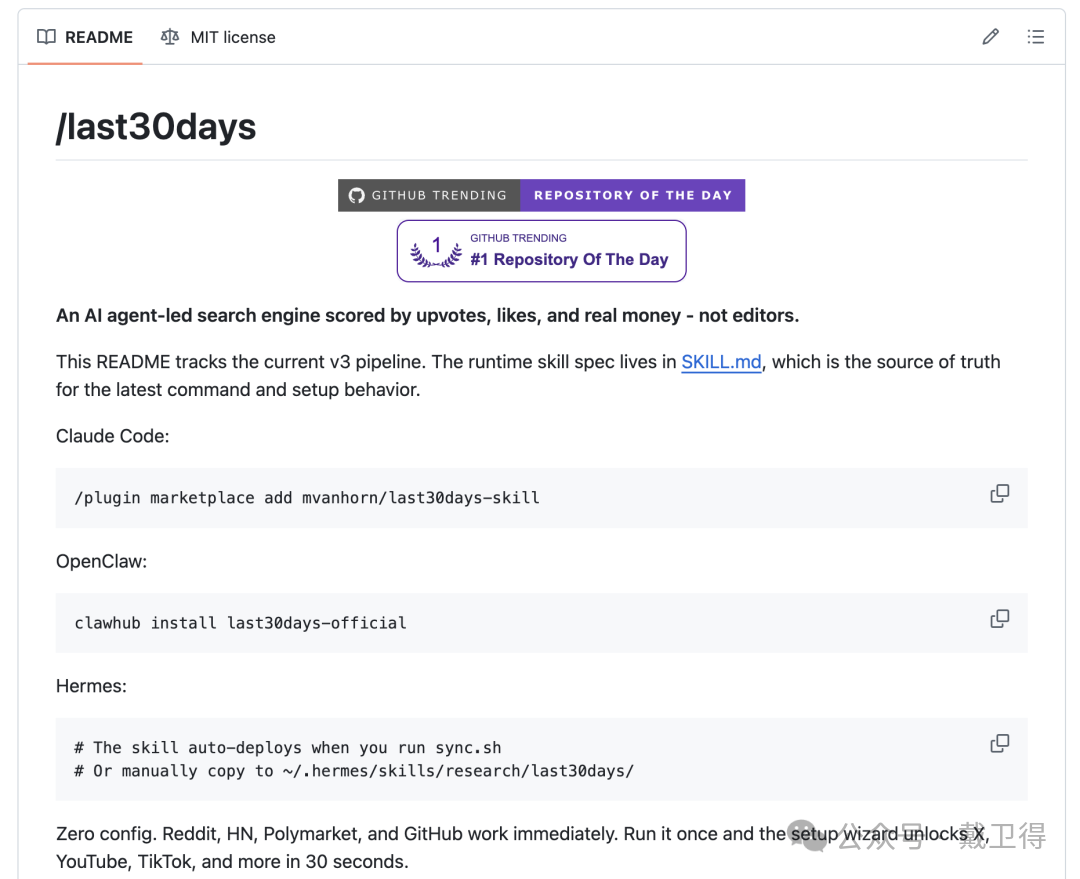This screenshot has height=879, width=1080.
Task: Copy the Hermes sync.sh code block
Action: click(999, 743)
